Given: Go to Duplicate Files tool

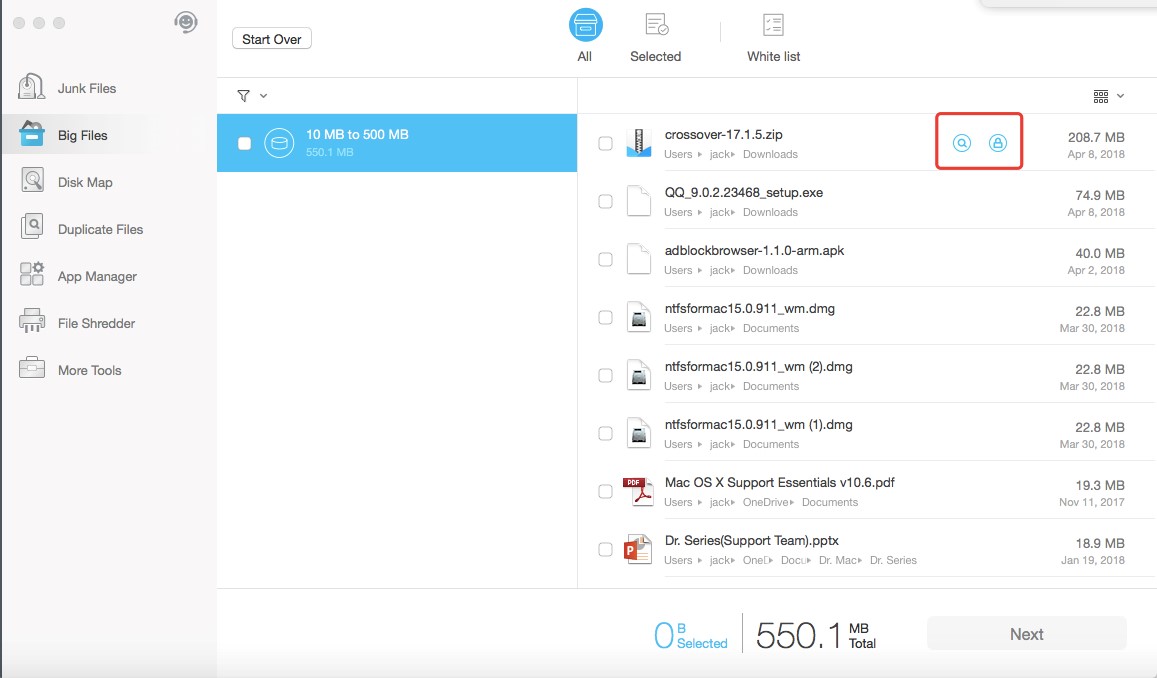Looking at the screenshot, I should pos(100,229).
